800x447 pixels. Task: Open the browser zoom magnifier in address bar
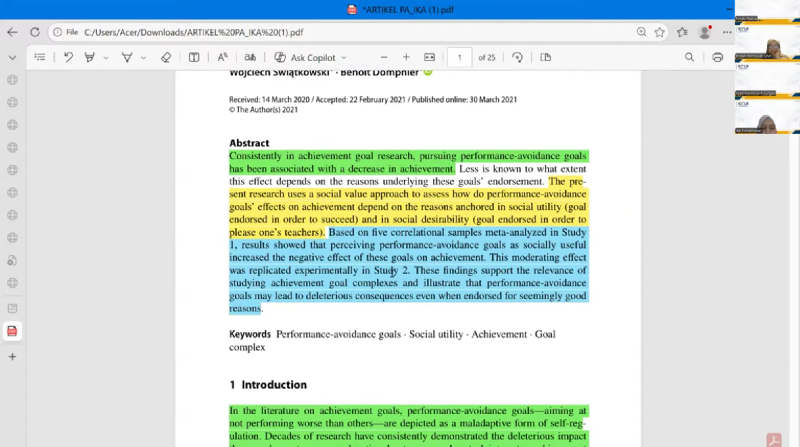641,32
